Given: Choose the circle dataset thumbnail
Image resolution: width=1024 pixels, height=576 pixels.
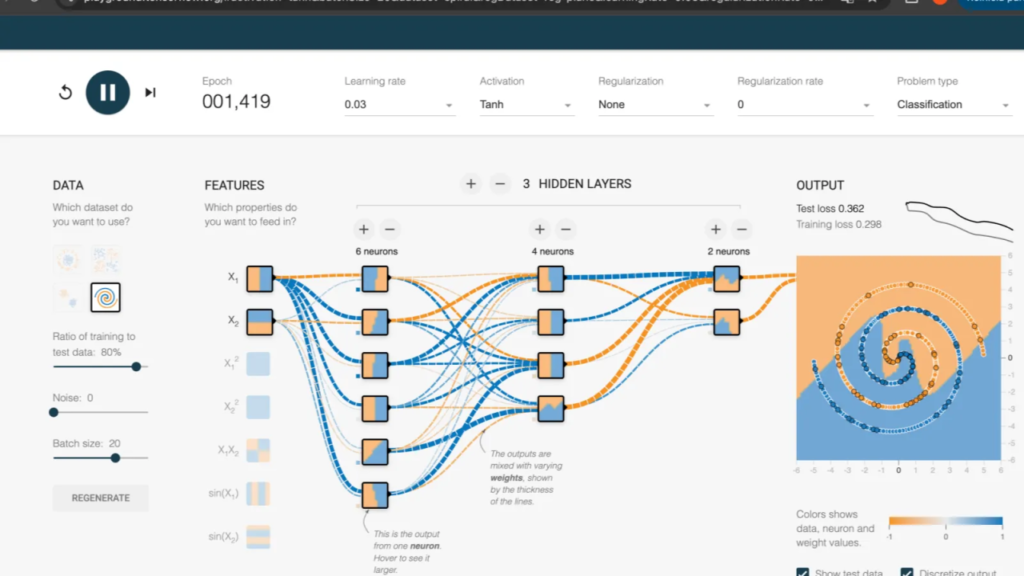Looking at the screenshot, I should [67, 259].
